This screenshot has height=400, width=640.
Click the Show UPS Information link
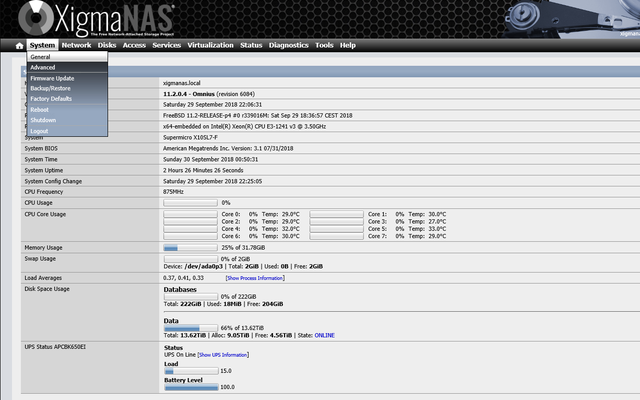point(223,355)
